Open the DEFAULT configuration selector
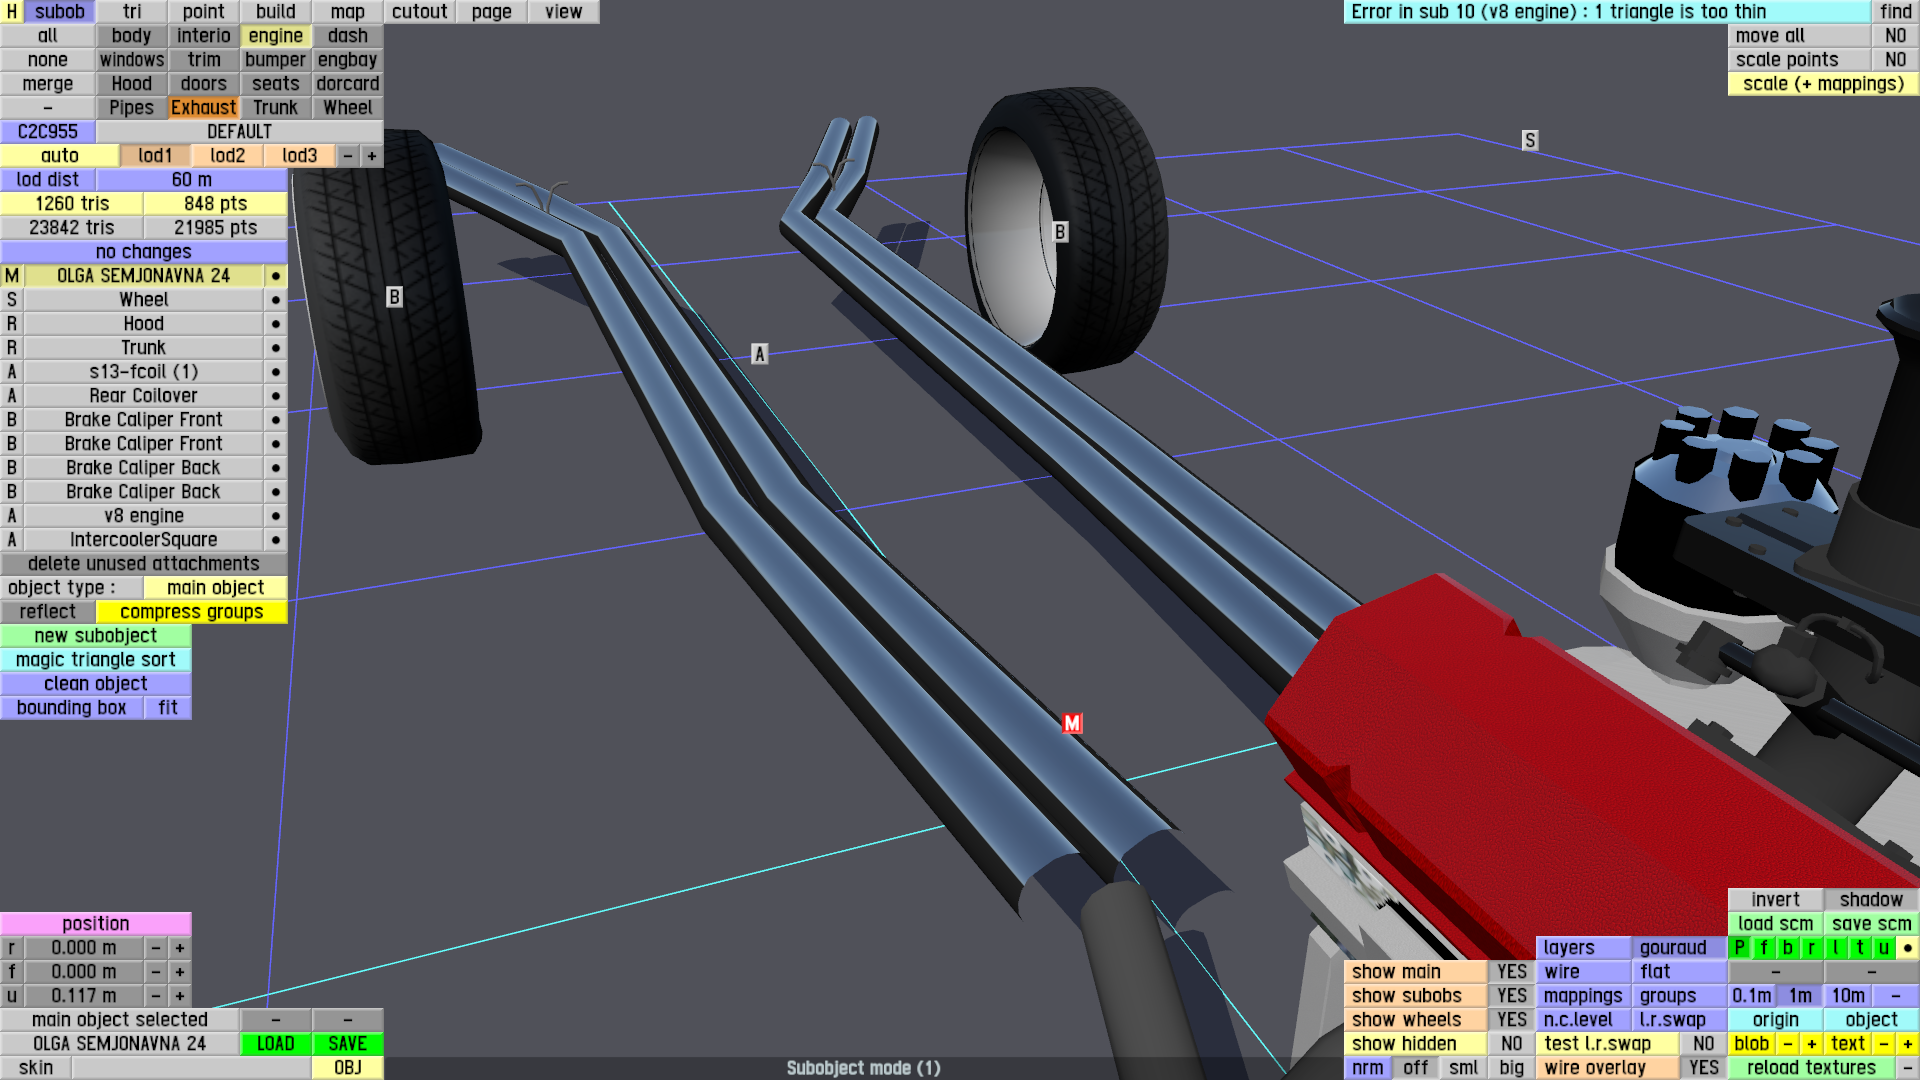Viewport: 1920px width, 1080px height. point(239,132)
